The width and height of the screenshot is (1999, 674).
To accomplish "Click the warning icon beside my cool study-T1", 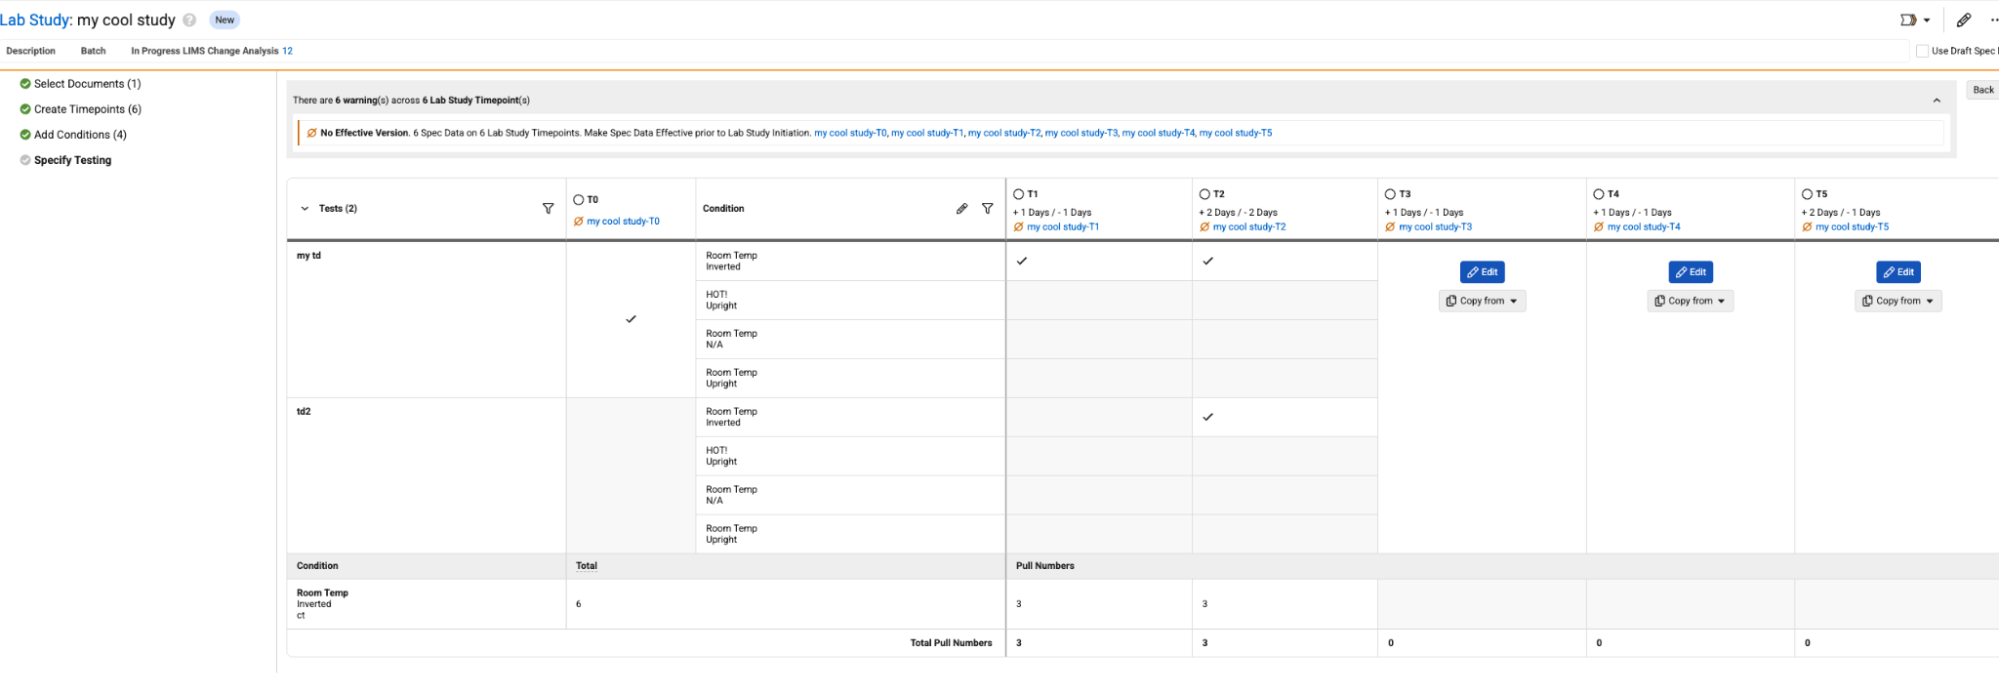I will 1018,227.
